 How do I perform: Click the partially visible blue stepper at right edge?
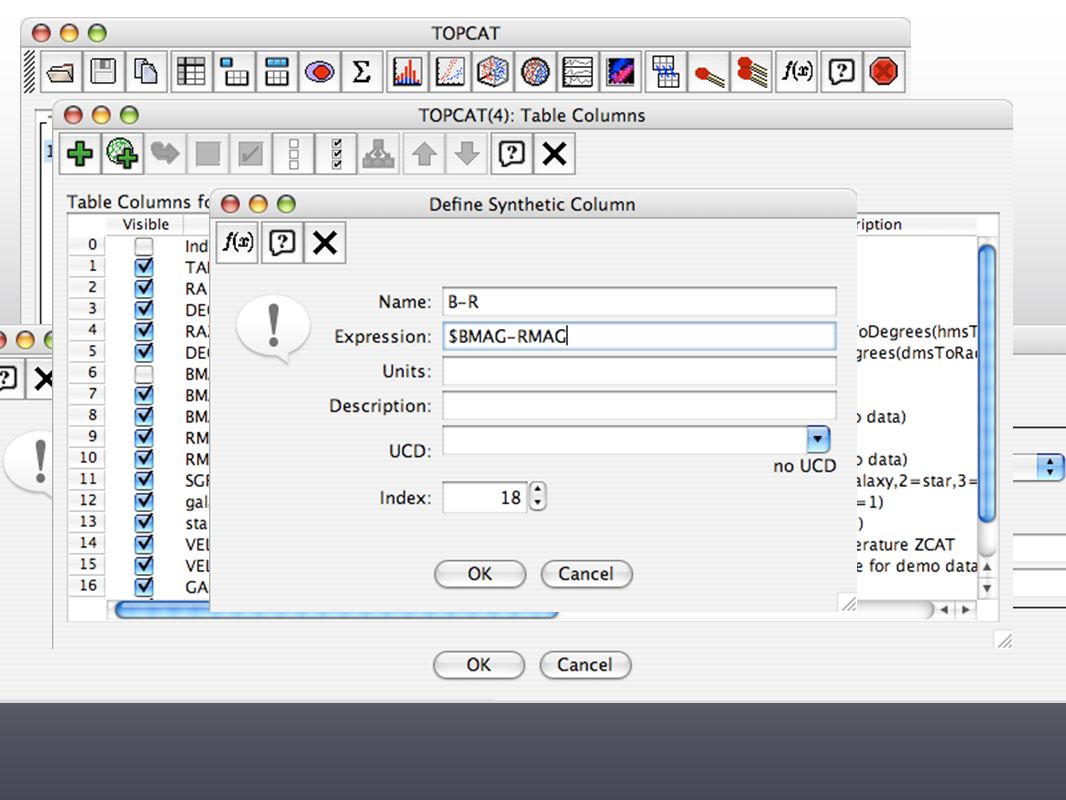pos(1050,467)
